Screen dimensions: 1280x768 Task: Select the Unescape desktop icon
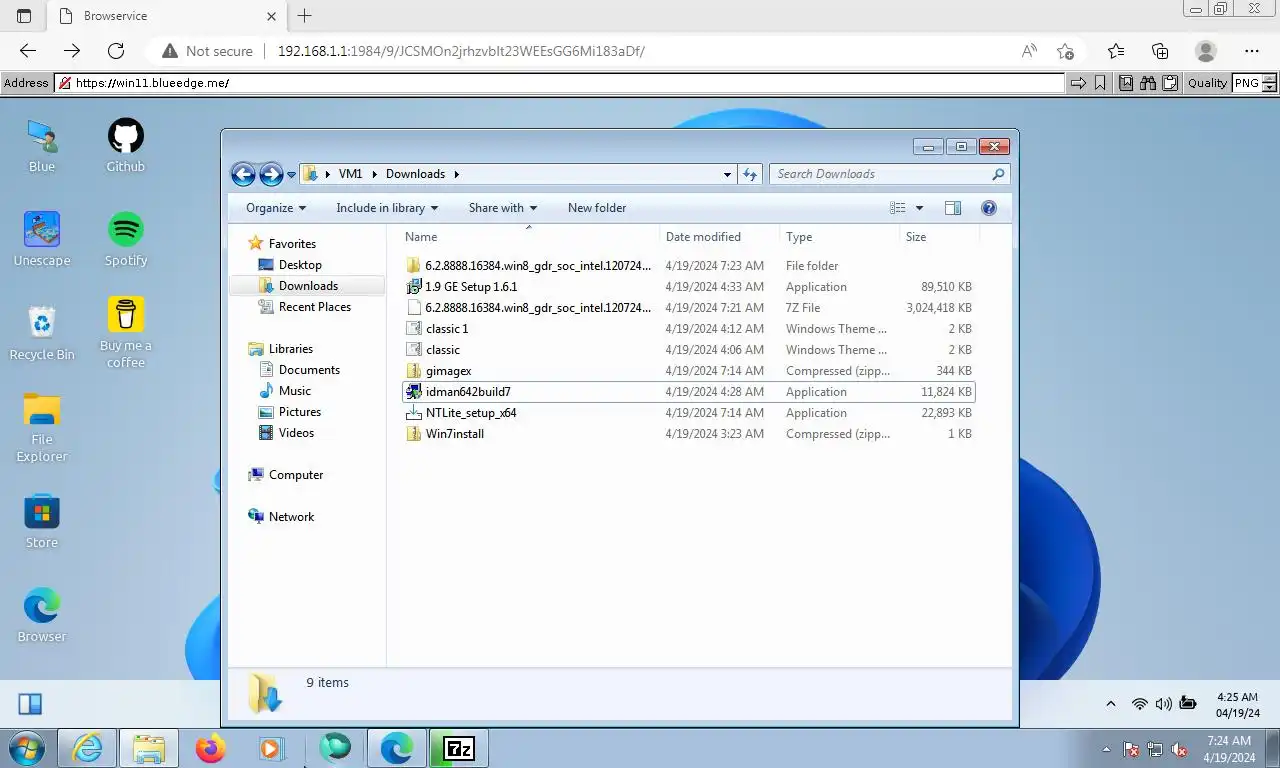[x=42, y=239]
